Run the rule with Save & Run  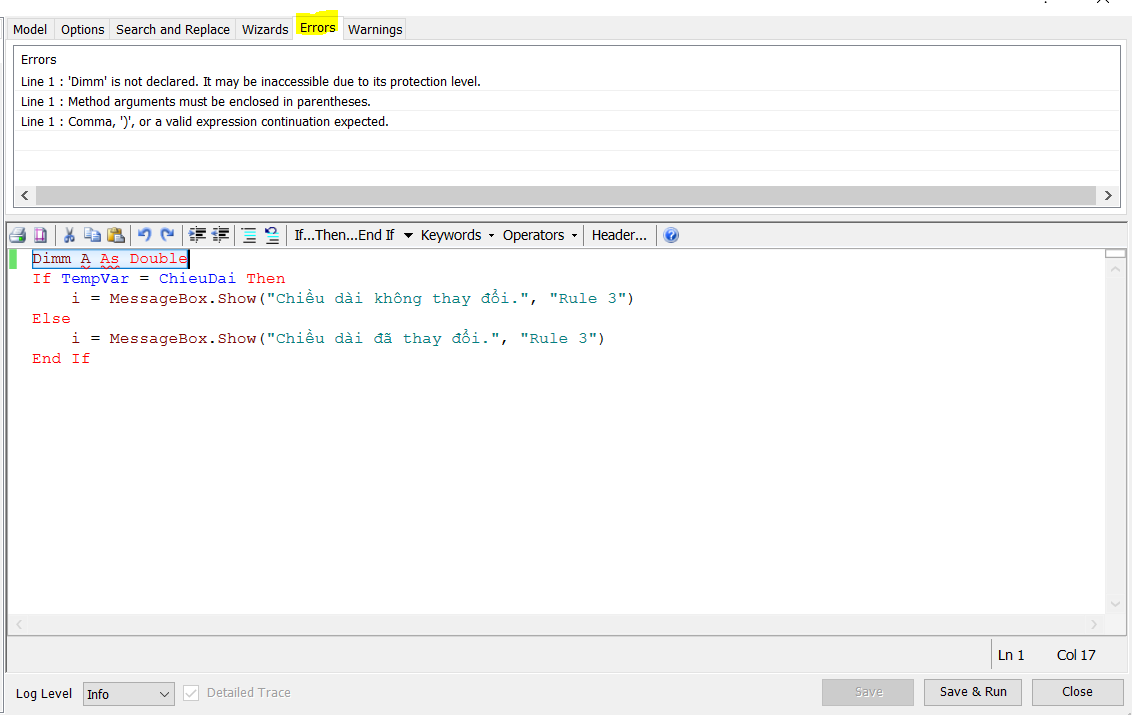coord(972,691)
